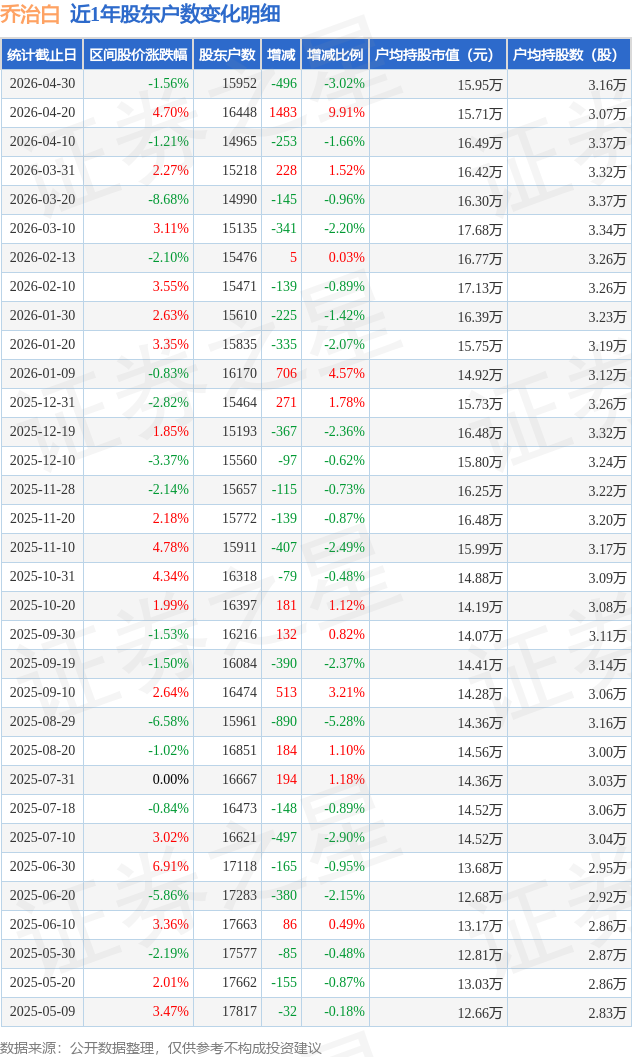
Task: Click the 0.00% price change cell
Action: [170, 779]
